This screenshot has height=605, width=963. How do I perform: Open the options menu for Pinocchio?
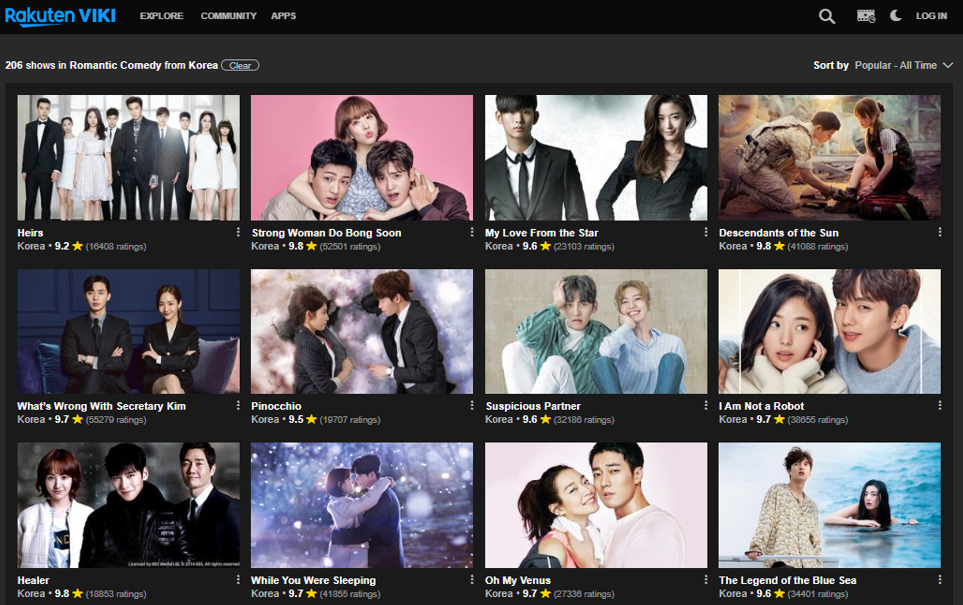click(x=471, y=405)
